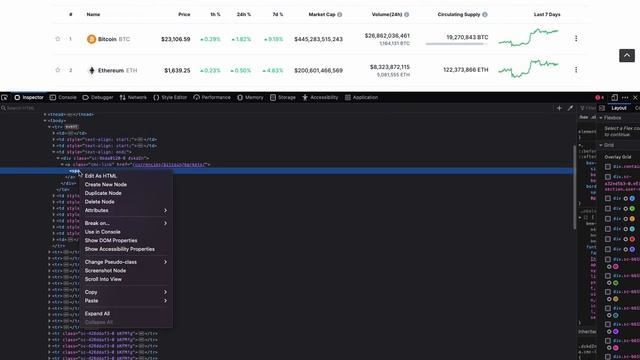Open the three-dot menu on Bitcoin row

[x=576, y=38]
